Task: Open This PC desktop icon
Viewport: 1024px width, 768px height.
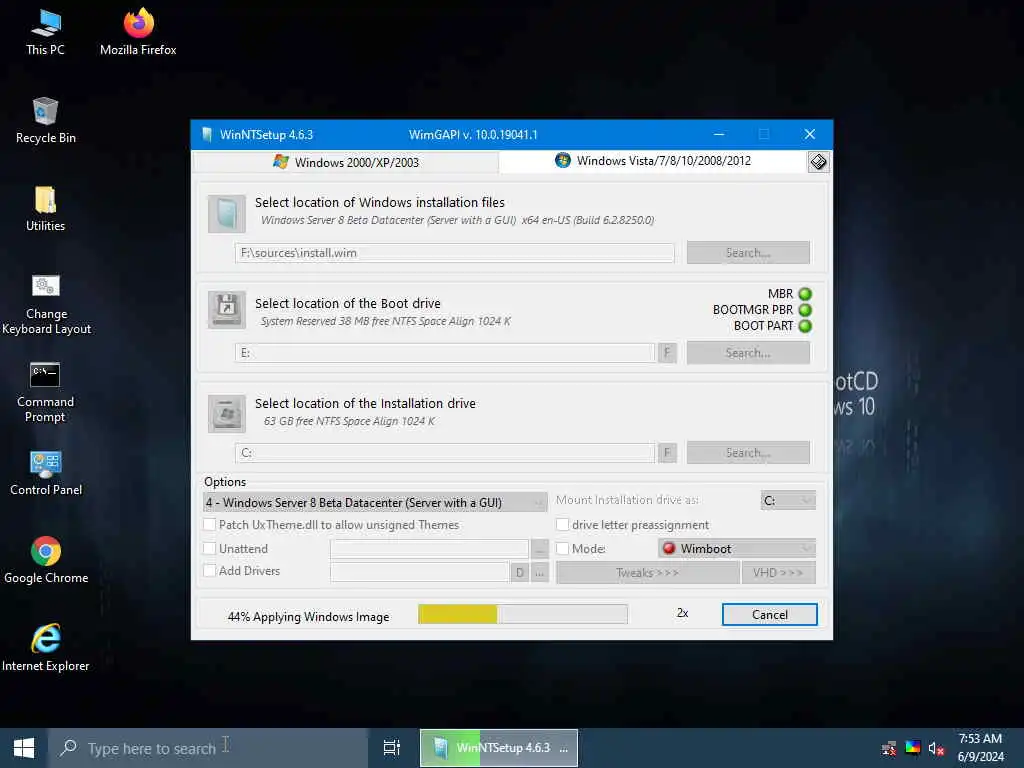Action: click(x=45, y=33)
